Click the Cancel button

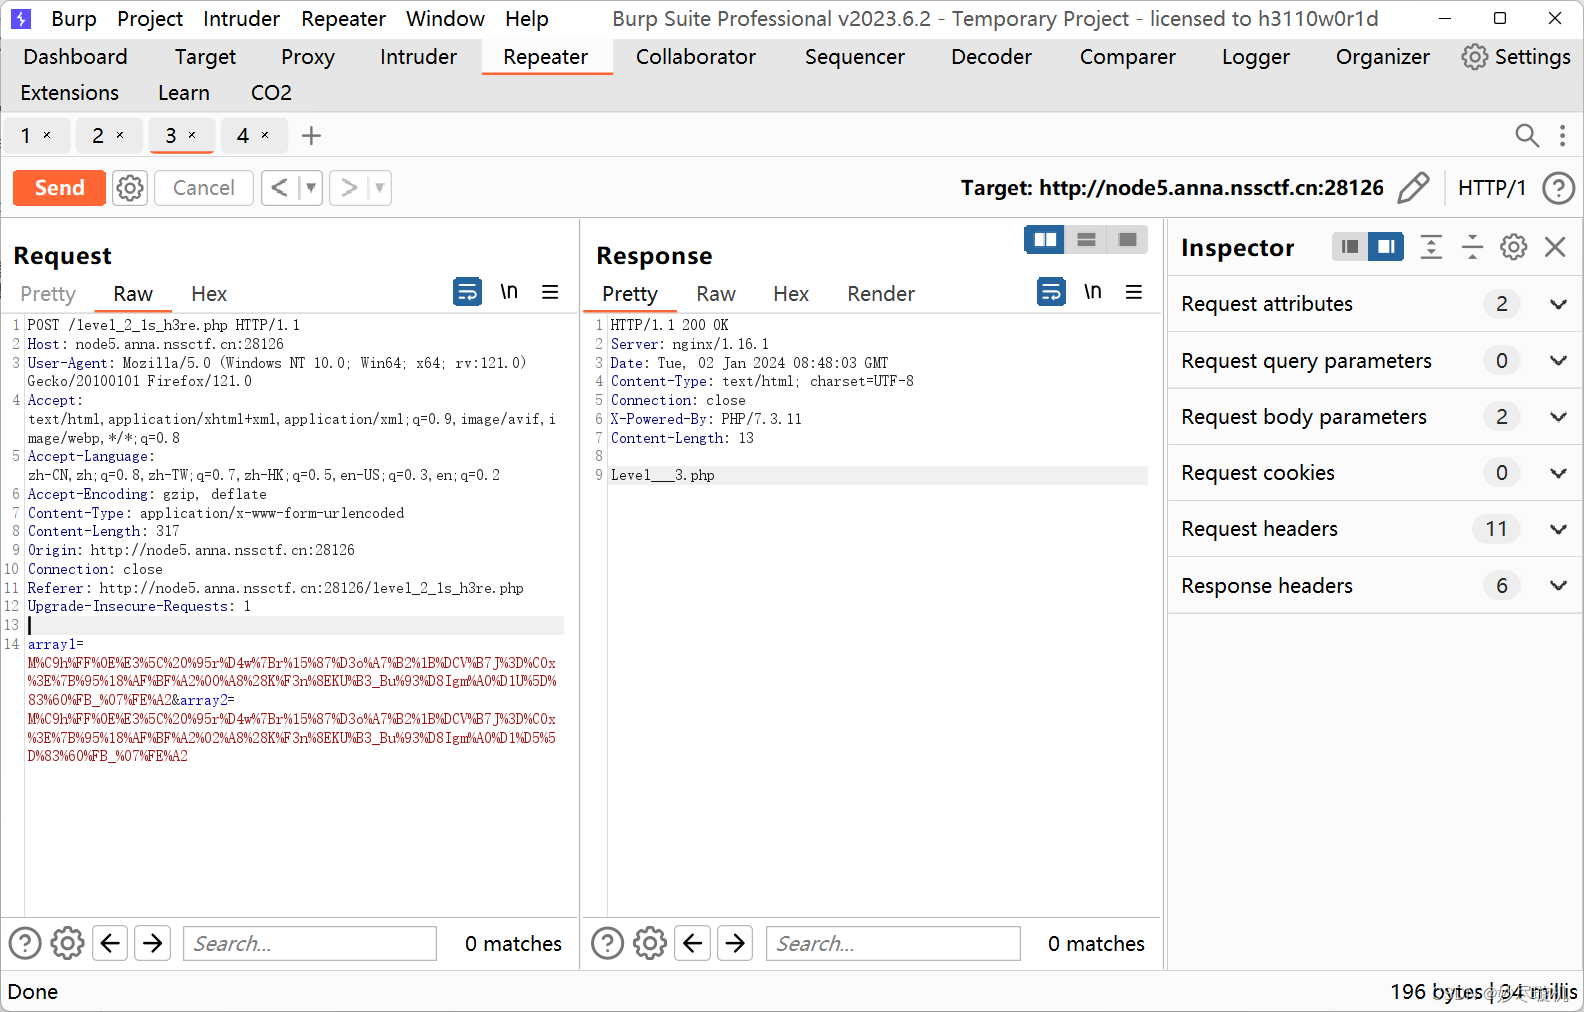(204, 188)
